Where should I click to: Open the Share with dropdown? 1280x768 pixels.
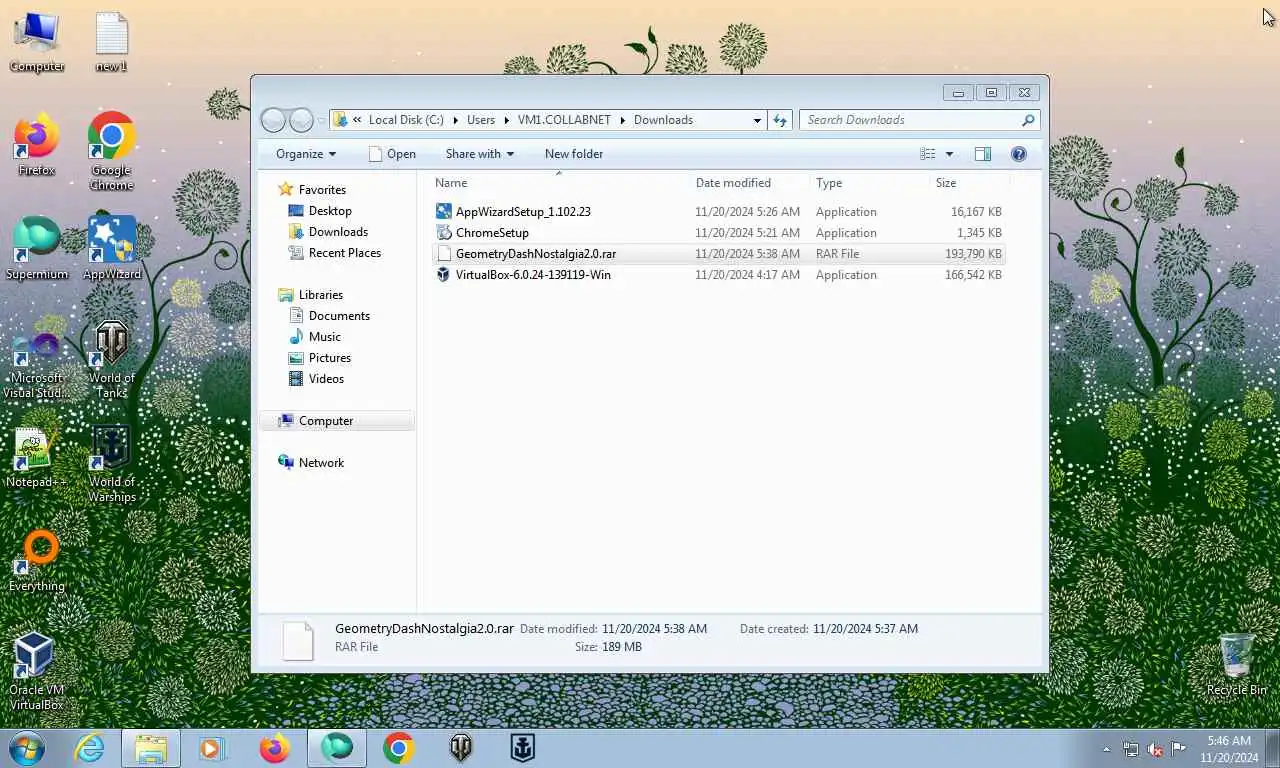point(479,154)
